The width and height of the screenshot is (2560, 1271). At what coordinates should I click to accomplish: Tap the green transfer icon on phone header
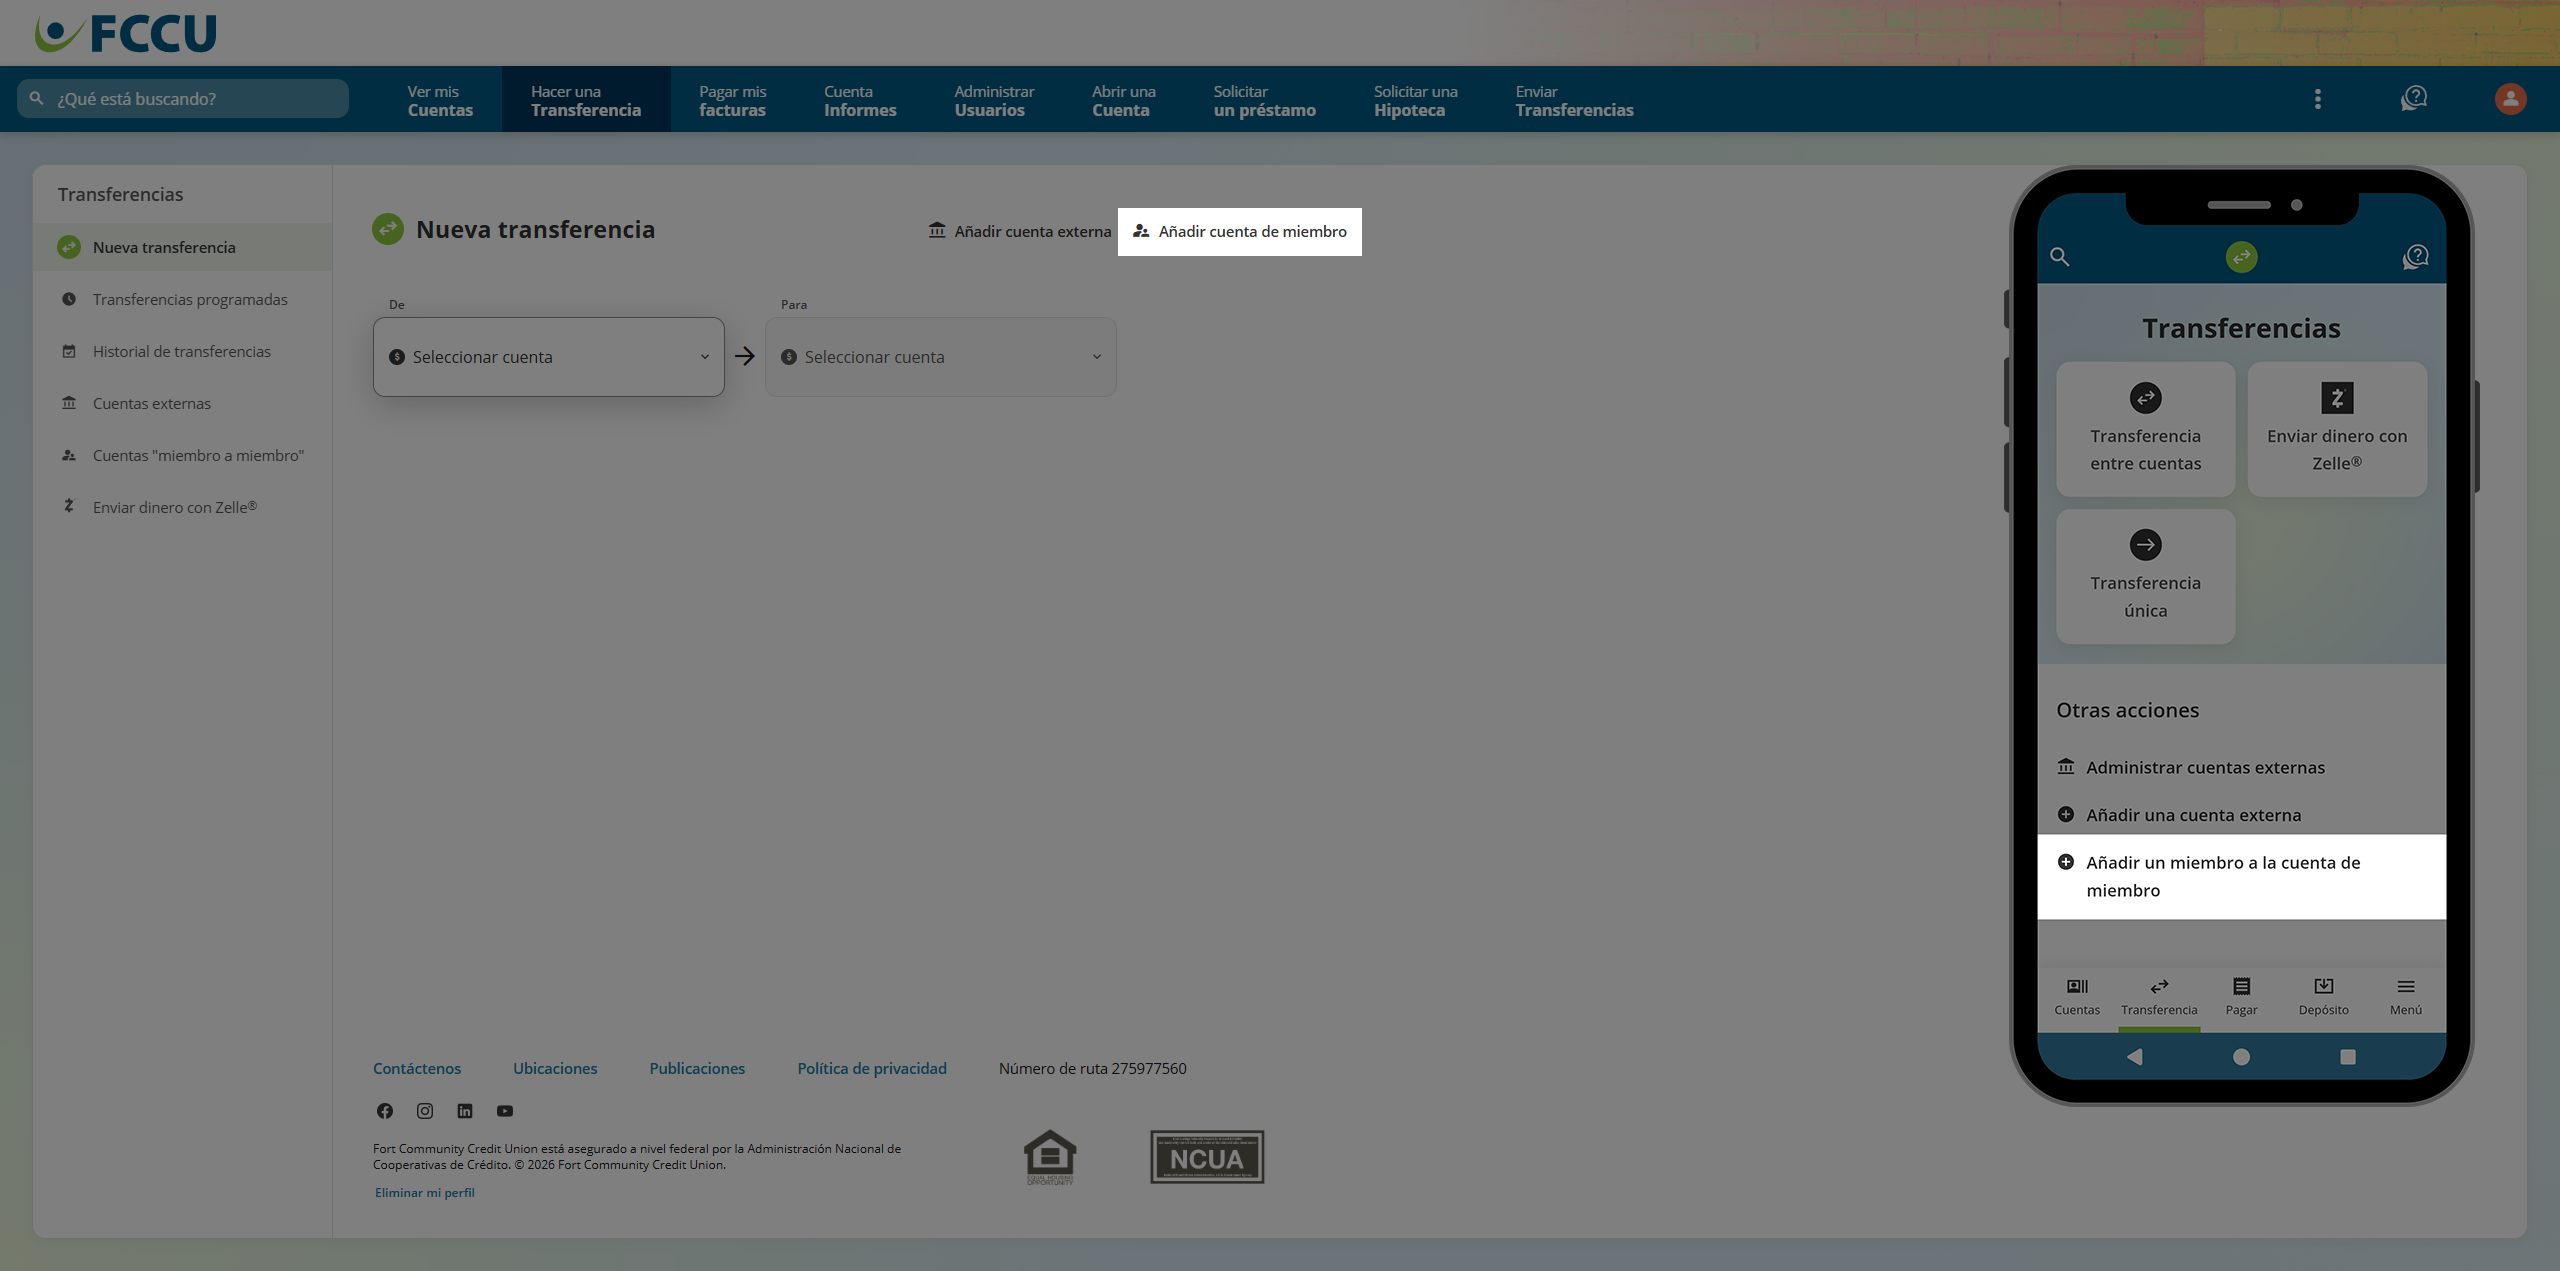click(2241, 257)
